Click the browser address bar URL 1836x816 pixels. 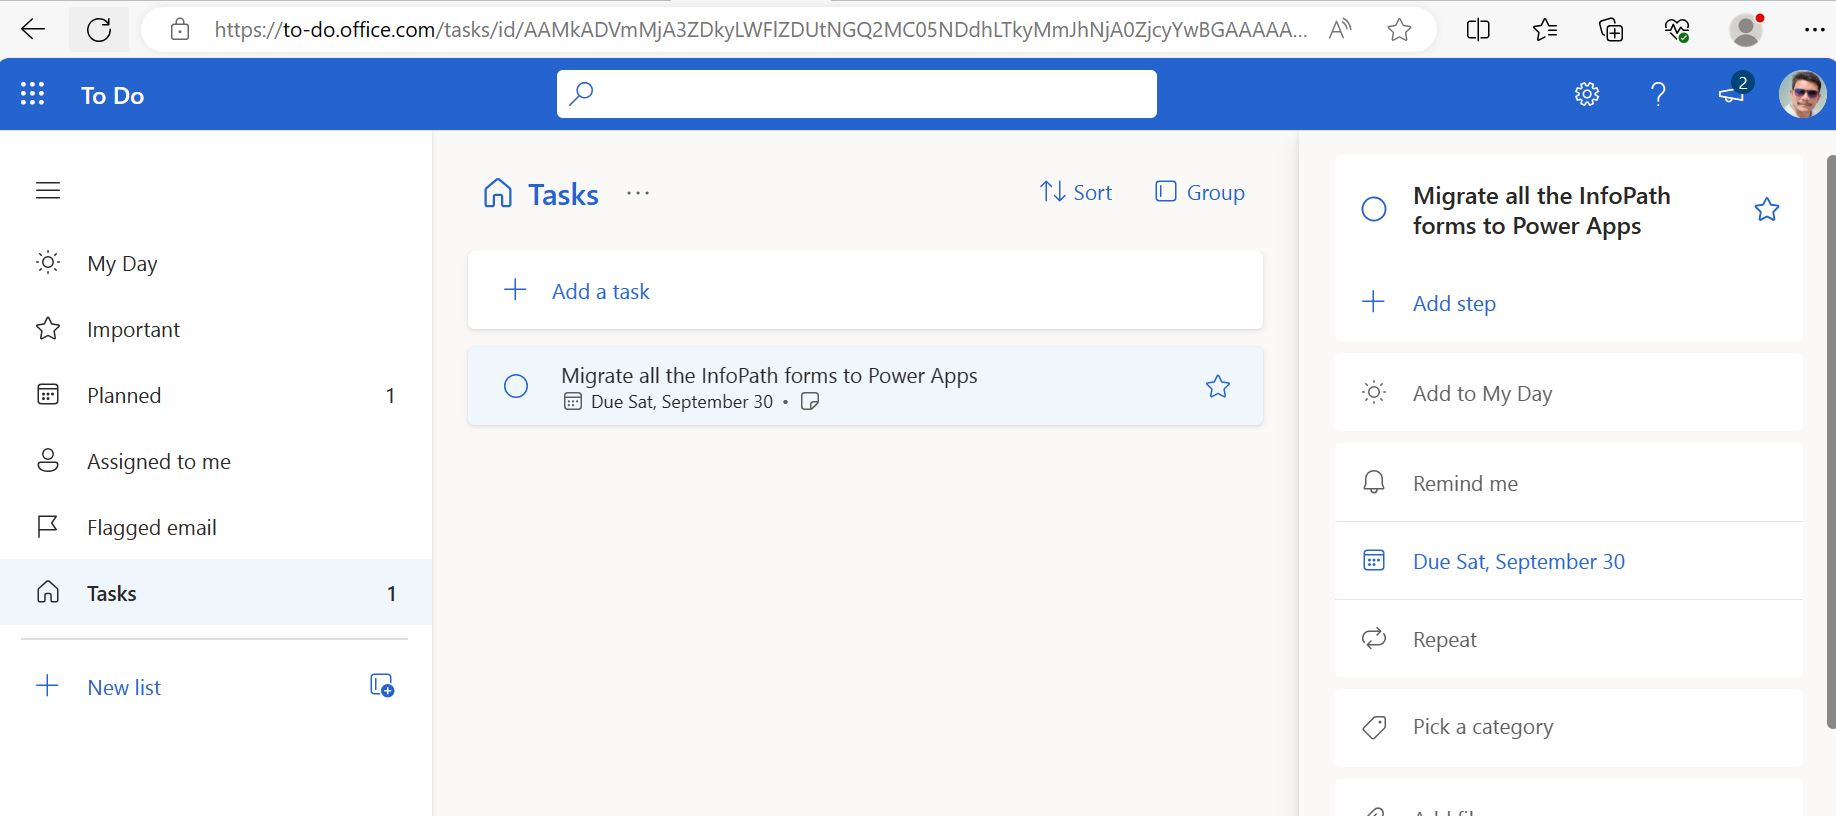760,30
